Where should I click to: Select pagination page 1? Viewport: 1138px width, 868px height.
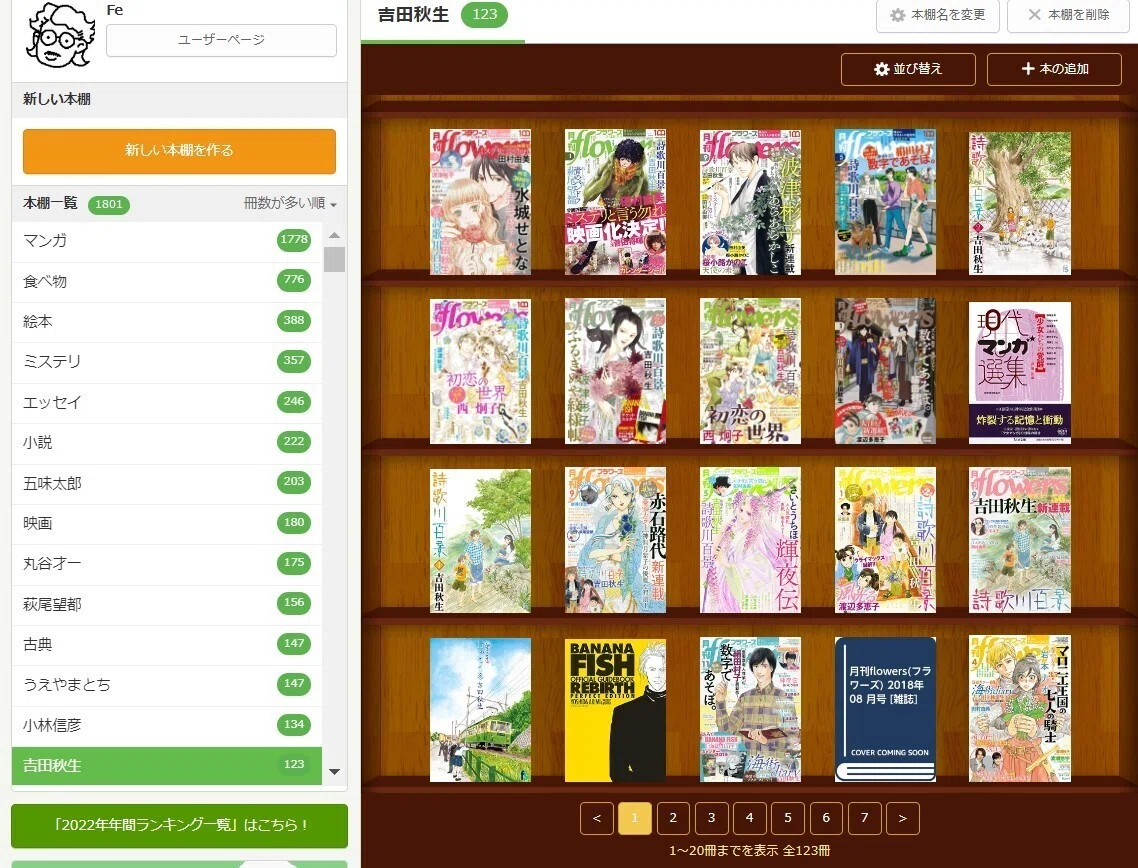coord(635,819)
